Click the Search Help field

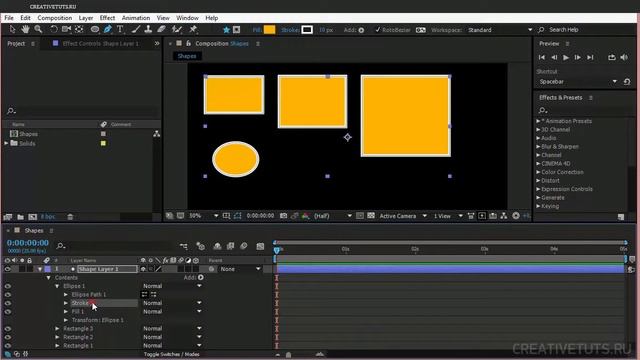coord(586,30)
